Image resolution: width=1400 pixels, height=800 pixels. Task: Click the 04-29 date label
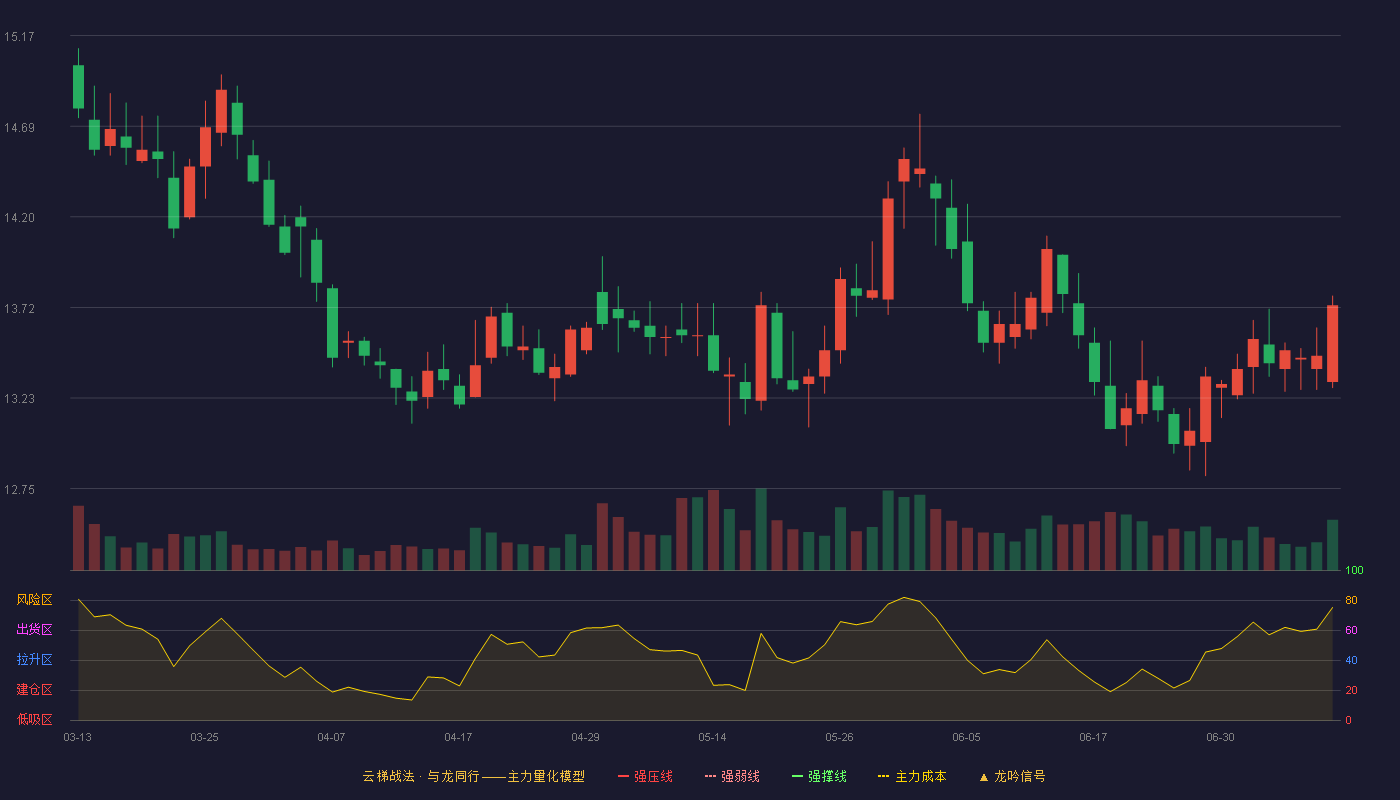pos(585,737)
